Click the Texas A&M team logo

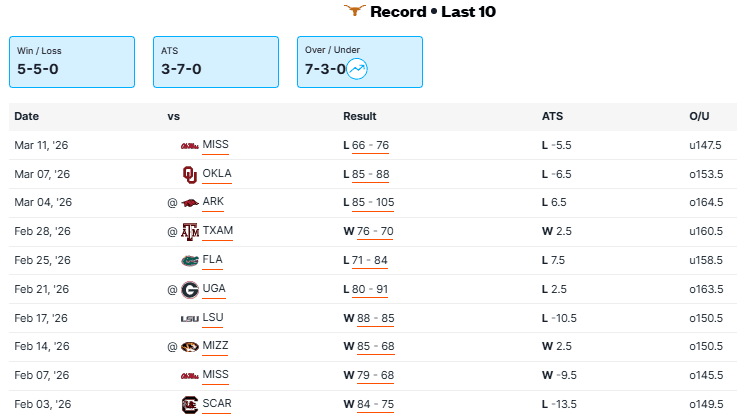(190, 232)
